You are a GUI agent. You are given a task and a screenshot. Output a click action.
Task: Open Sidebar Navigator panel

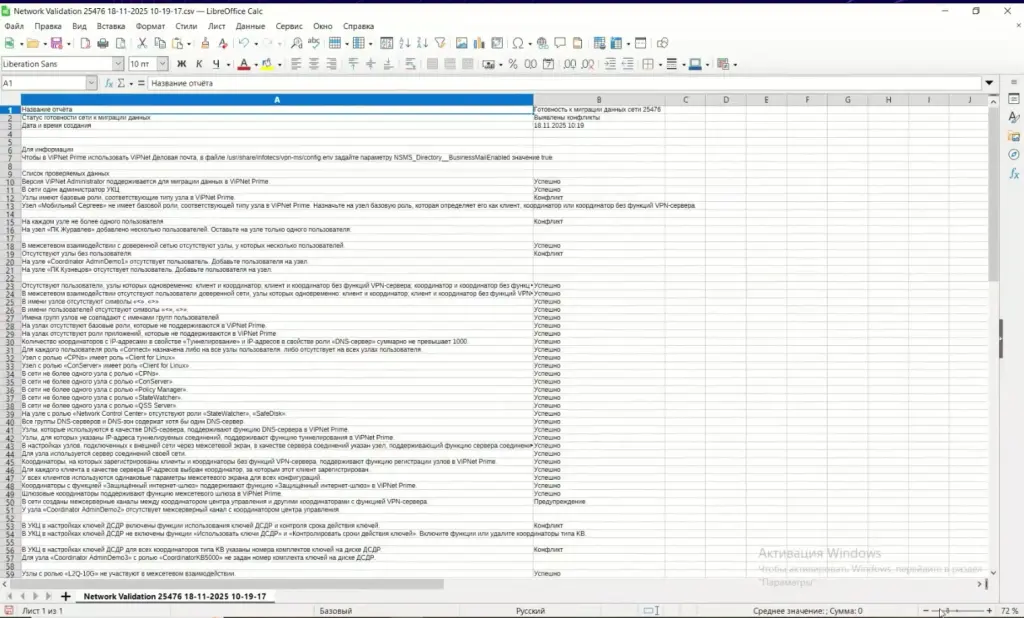1014,154
